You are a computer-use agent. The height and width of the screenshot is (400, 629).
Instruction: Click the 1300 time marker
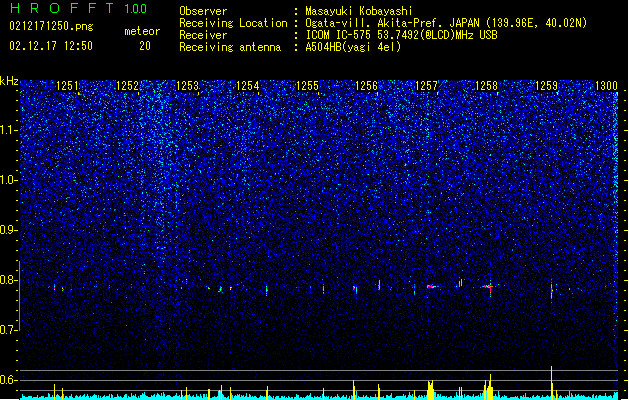[x=606, y=86]
